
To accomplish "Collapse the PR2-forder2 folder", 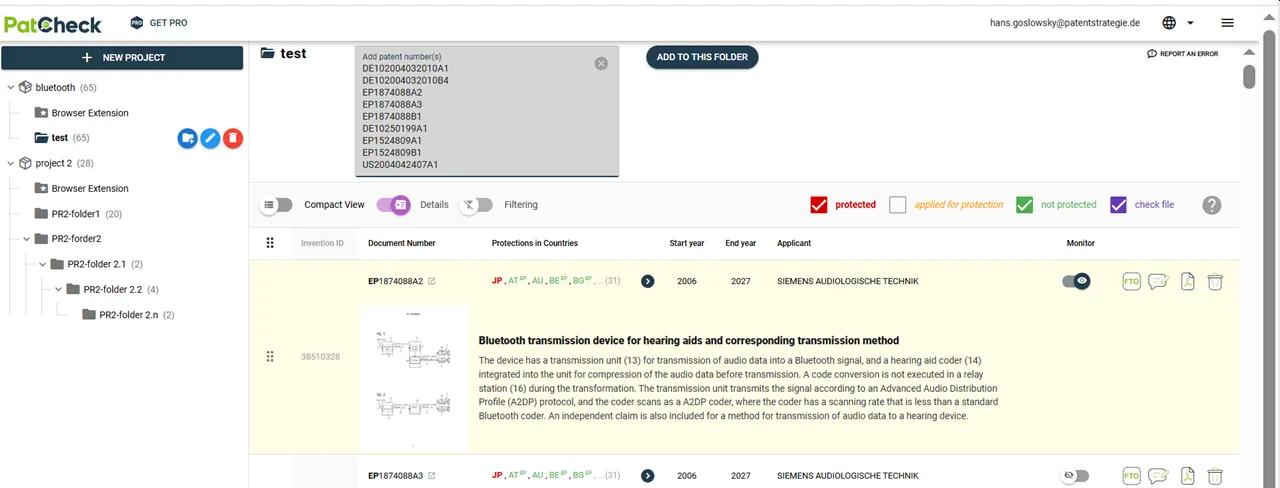I will pyautogui.click(x=27, y=239).
